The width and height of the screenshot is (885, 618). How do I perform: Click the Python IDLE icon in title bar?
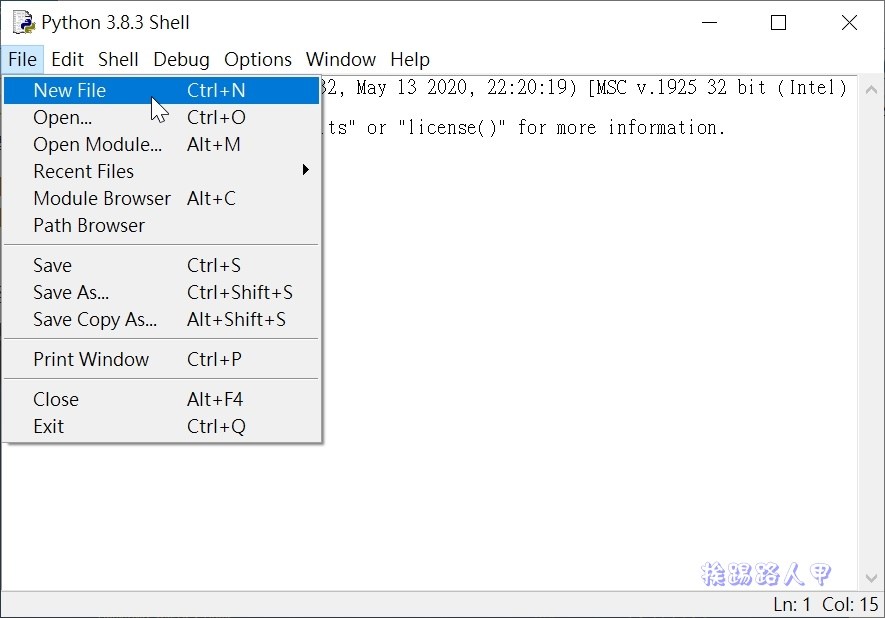pos(24,23)
